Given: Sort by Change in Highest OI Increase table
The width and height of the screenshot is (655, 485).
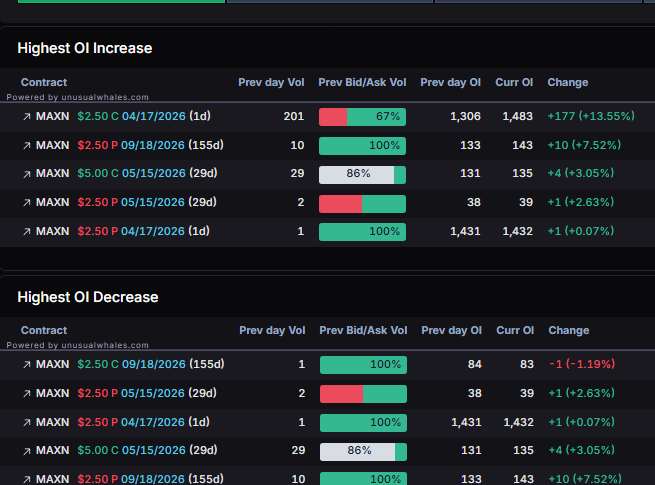Looking at the screenshot, I should [x=568, y=82].
